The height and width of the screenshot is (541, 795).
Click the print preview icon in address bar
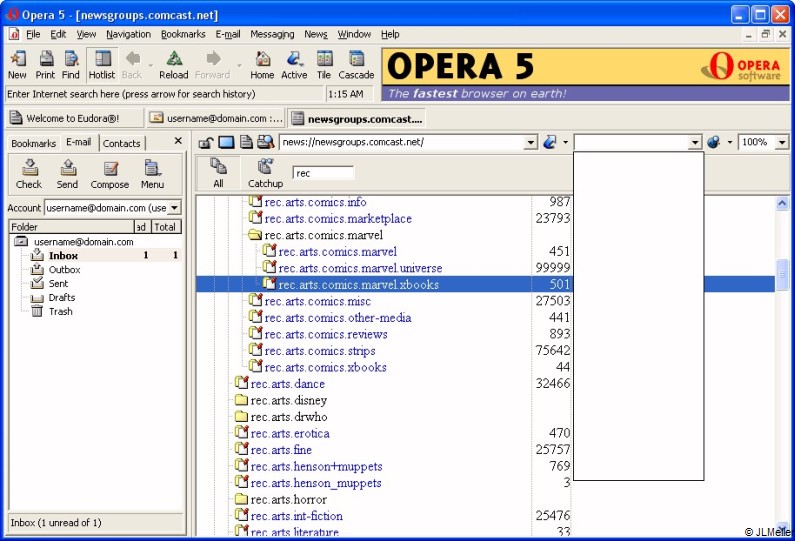pyautogui.click(x=266, y=142)
